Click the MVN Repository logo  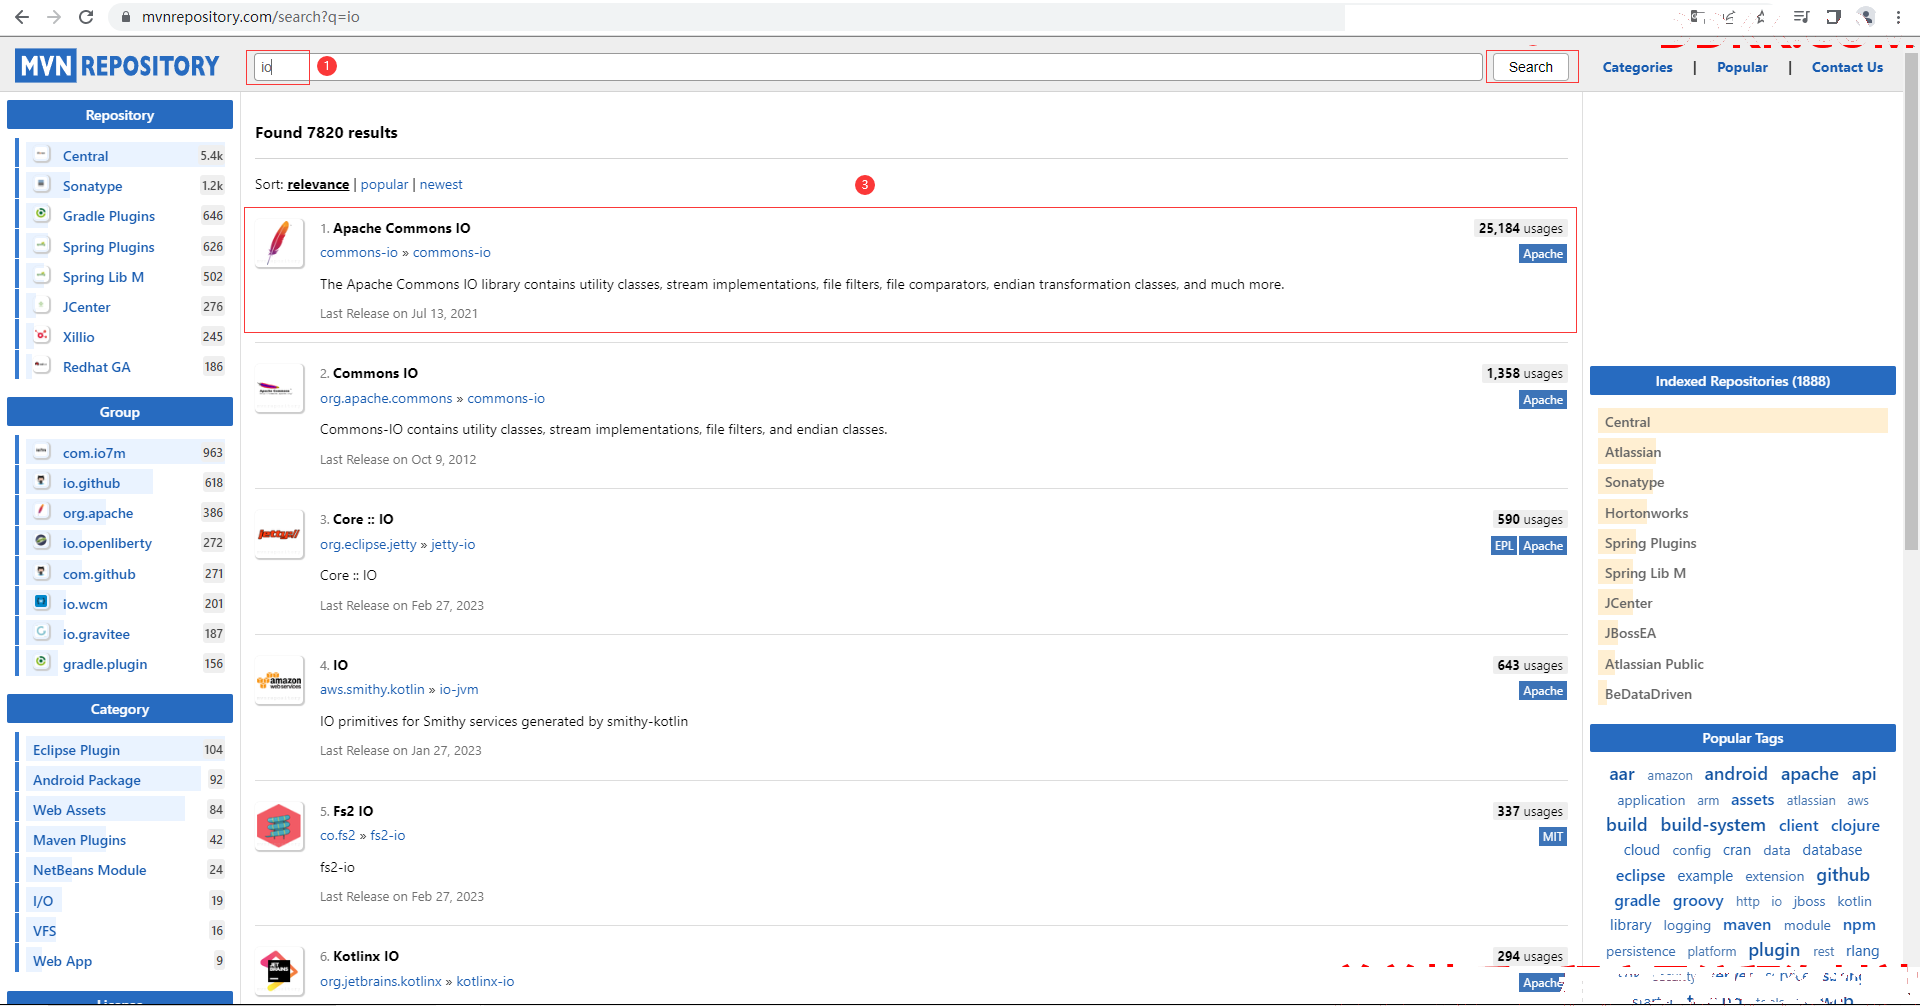point(117,66)
